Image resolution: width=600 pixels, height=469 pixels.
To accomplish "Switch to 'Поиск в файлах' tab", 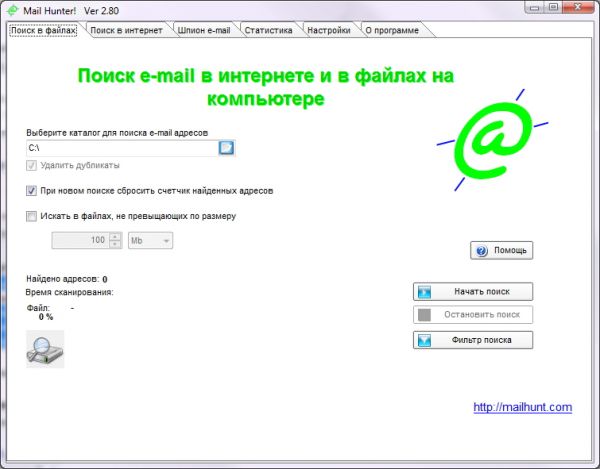I will coord(43,30).
